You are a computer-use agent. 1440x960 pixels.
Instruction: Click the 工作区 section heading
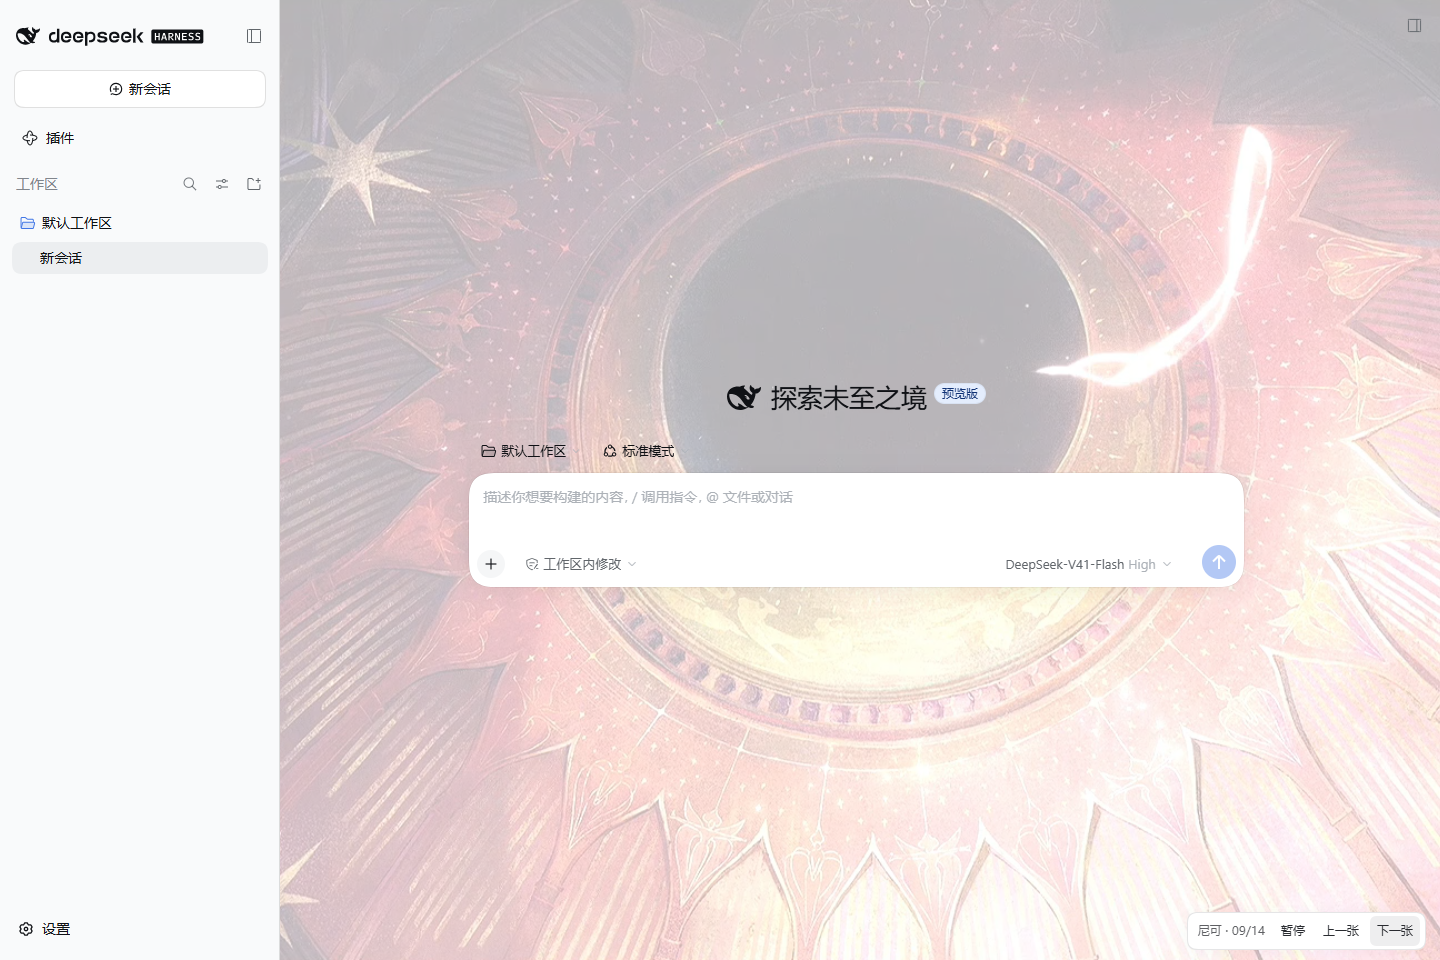point(37,184)
